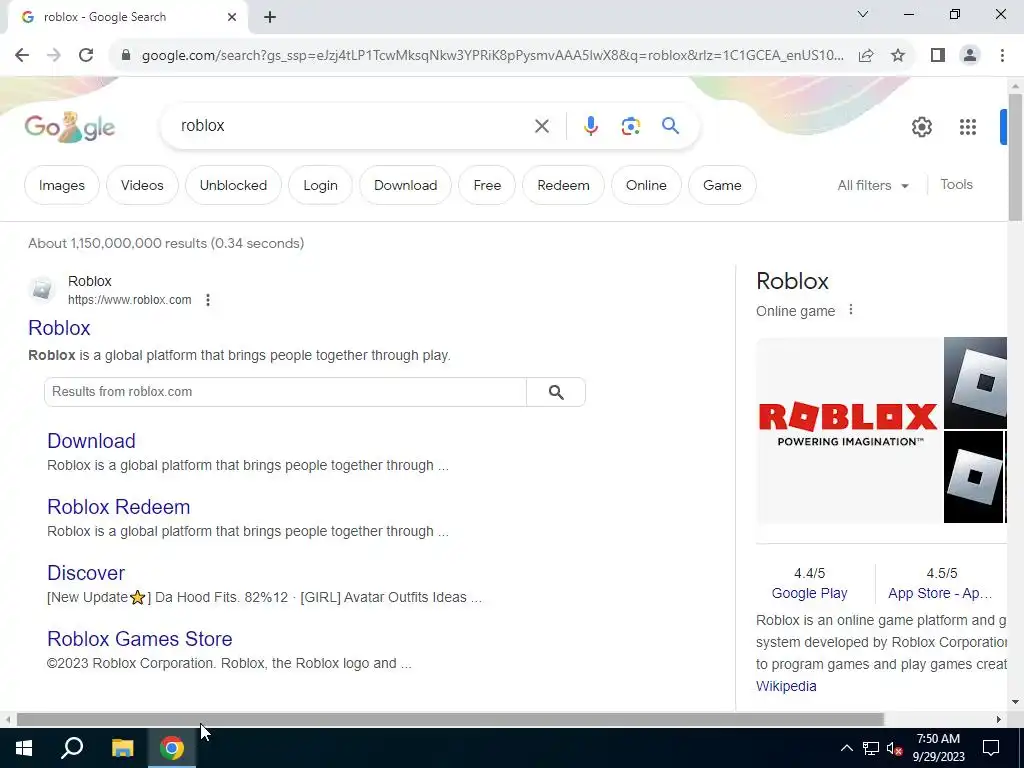Open the tab search chevron
1024x768 pixels.
click(x=863, y=14)
